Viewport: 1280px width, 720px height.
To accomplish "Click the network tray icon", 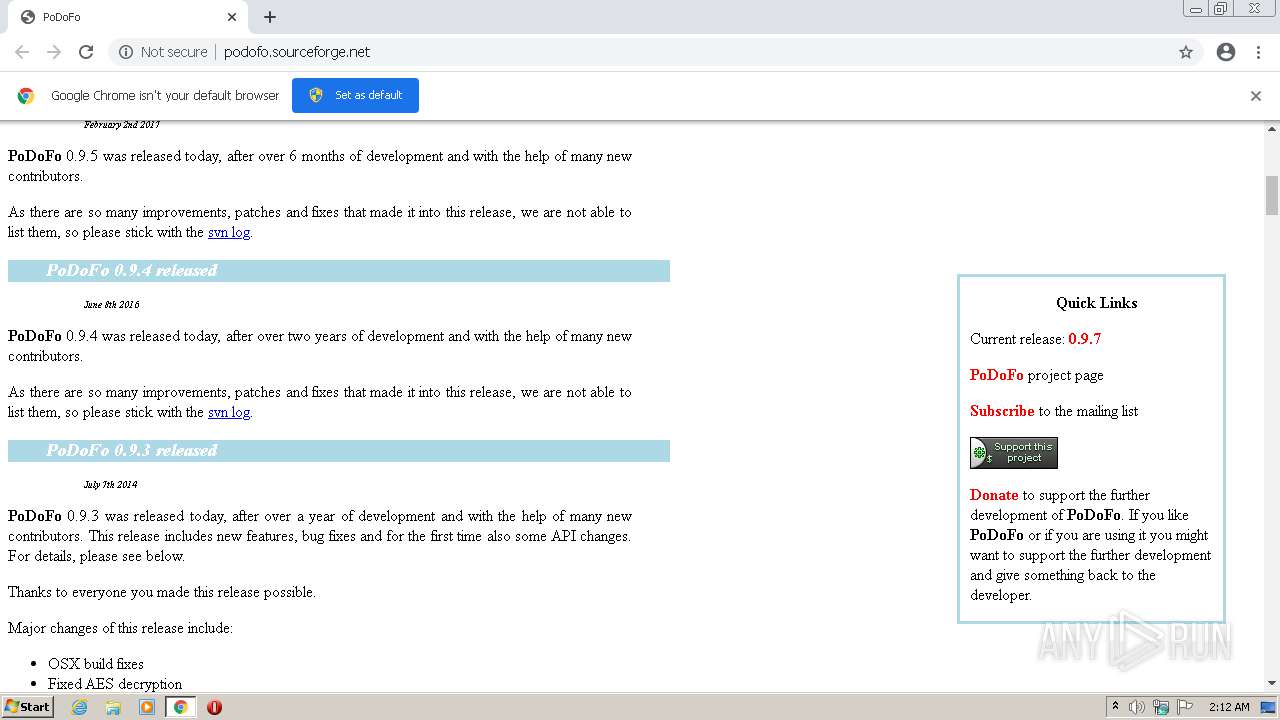I will tap(1161, 707).
